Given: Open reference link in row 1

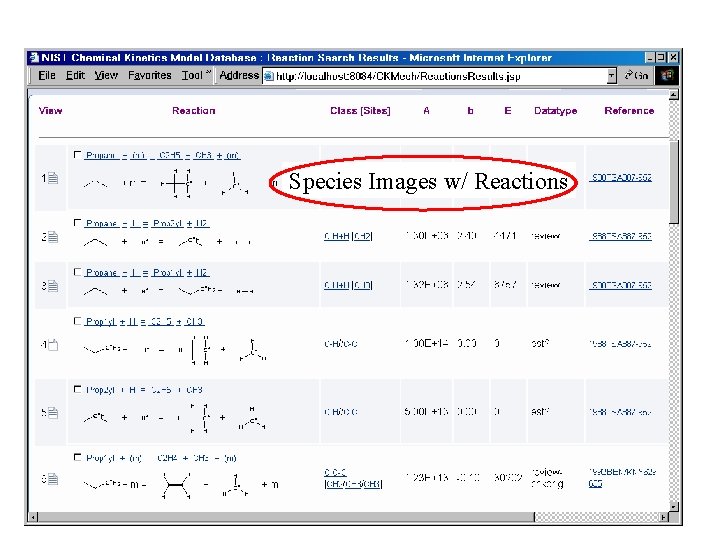Looking at the screenshot, I should pos(621,177).
